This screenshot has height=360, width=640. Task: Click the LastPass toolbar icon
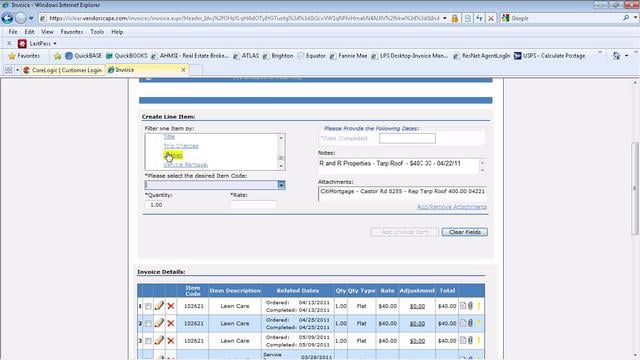point(22,43)
